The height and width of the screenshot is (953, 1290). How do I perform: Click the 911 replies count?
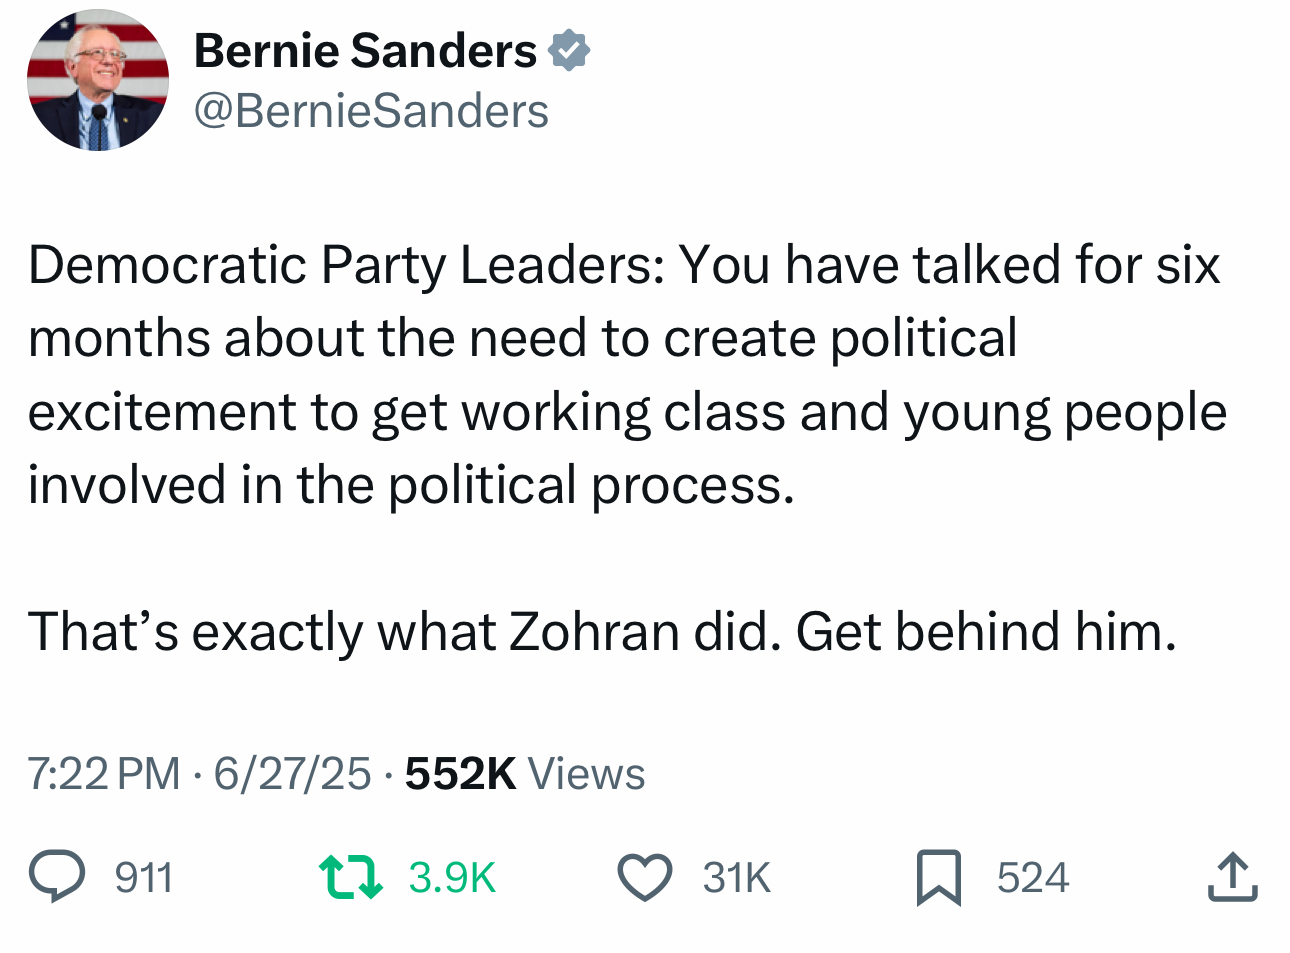pos(144,878)
